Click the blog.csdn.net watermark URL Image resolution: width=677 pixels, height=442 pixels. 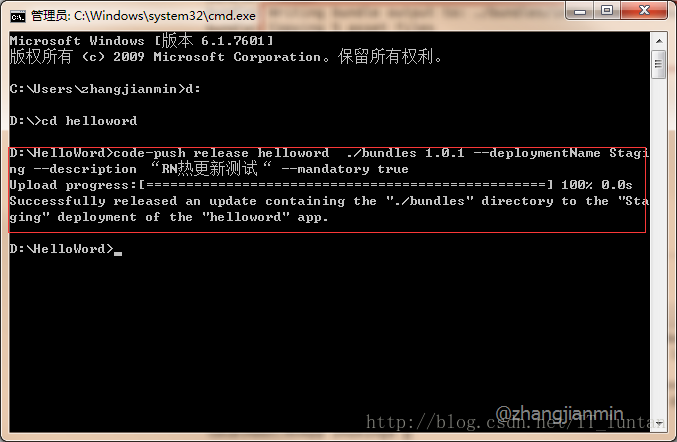click(515, 422)
